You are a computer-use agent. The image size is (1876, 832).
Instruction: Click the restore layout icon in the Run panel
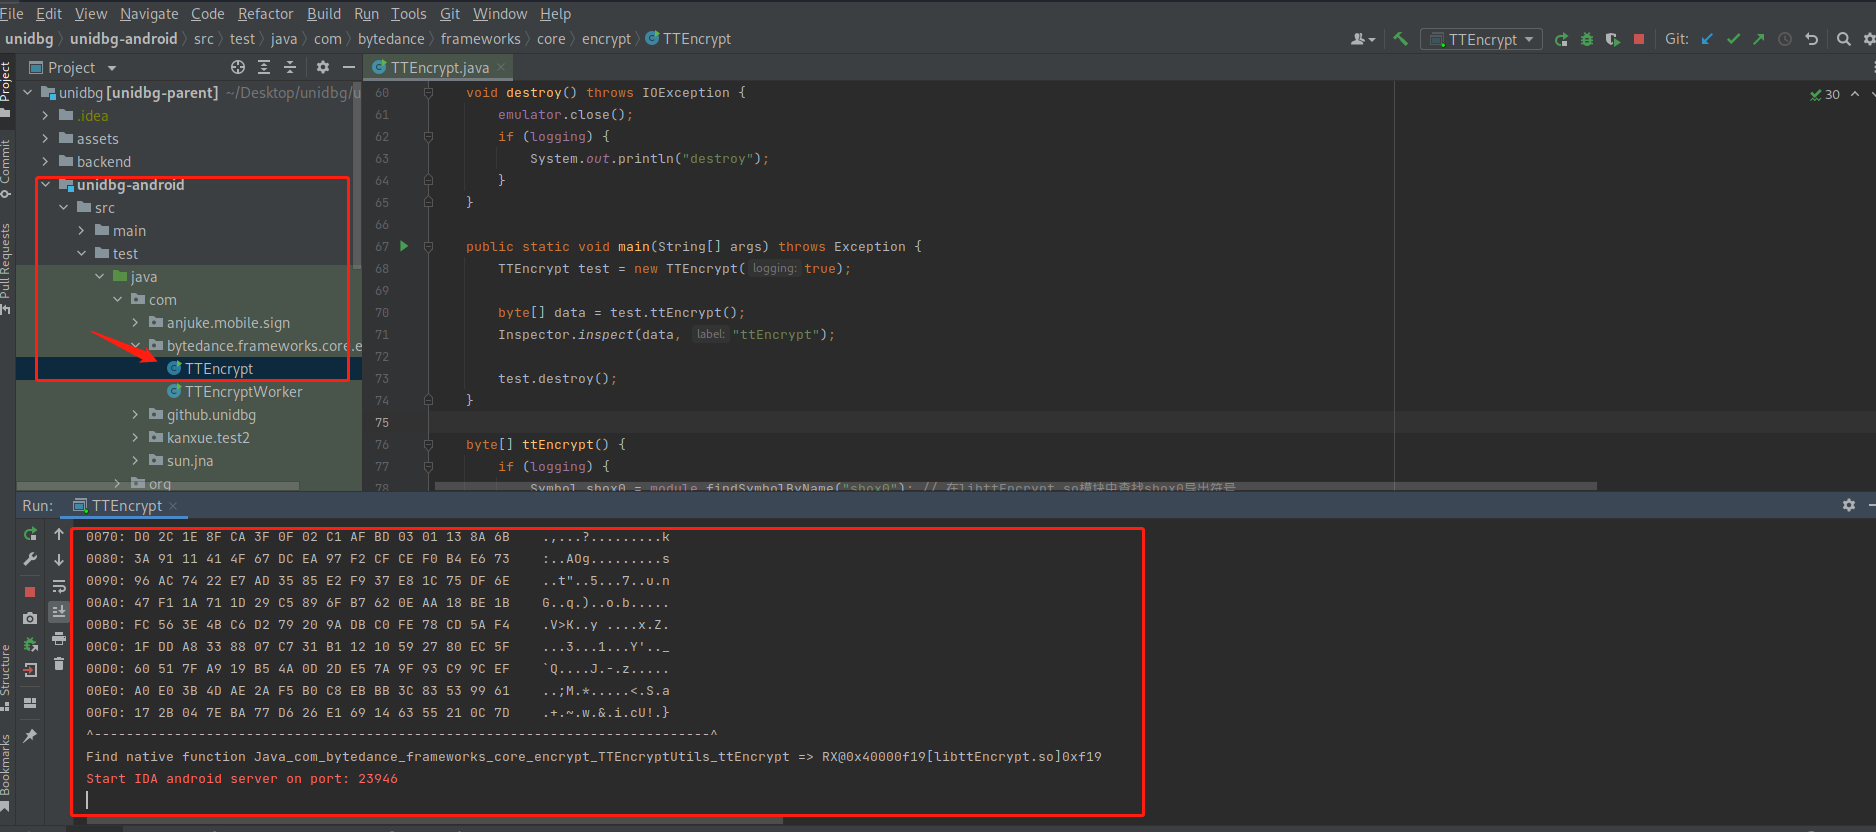[x=30, y=703]
